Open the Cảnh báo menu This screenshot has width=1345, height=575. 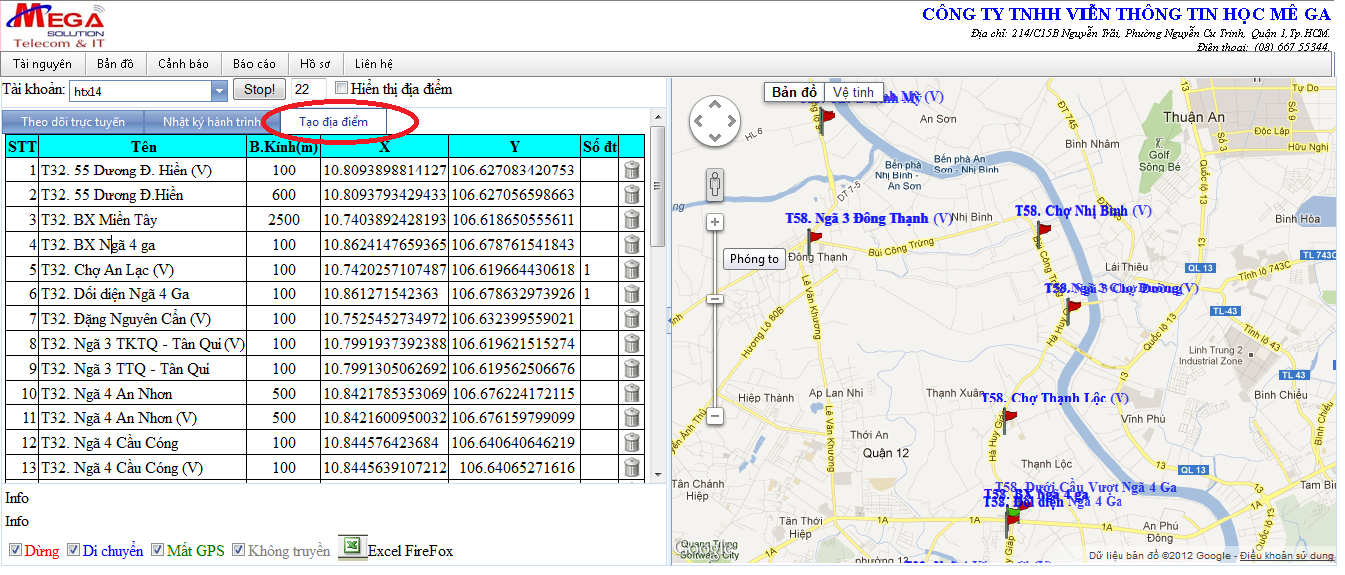184,64
